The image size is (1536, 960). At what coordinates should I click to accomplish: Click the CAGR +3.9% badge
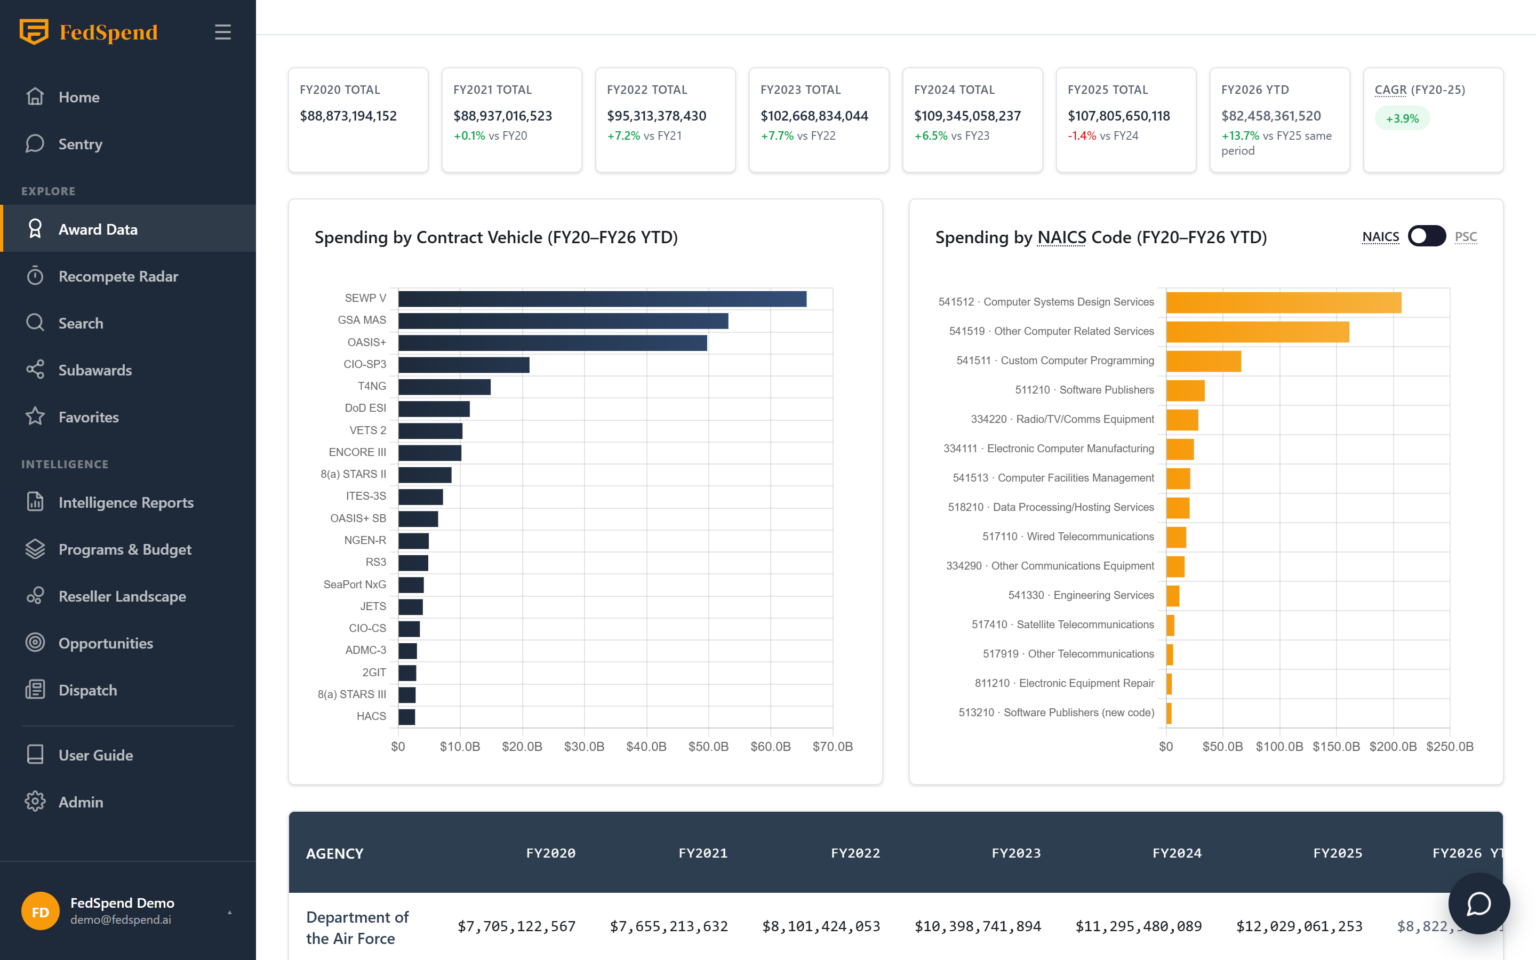(1402, 118)
